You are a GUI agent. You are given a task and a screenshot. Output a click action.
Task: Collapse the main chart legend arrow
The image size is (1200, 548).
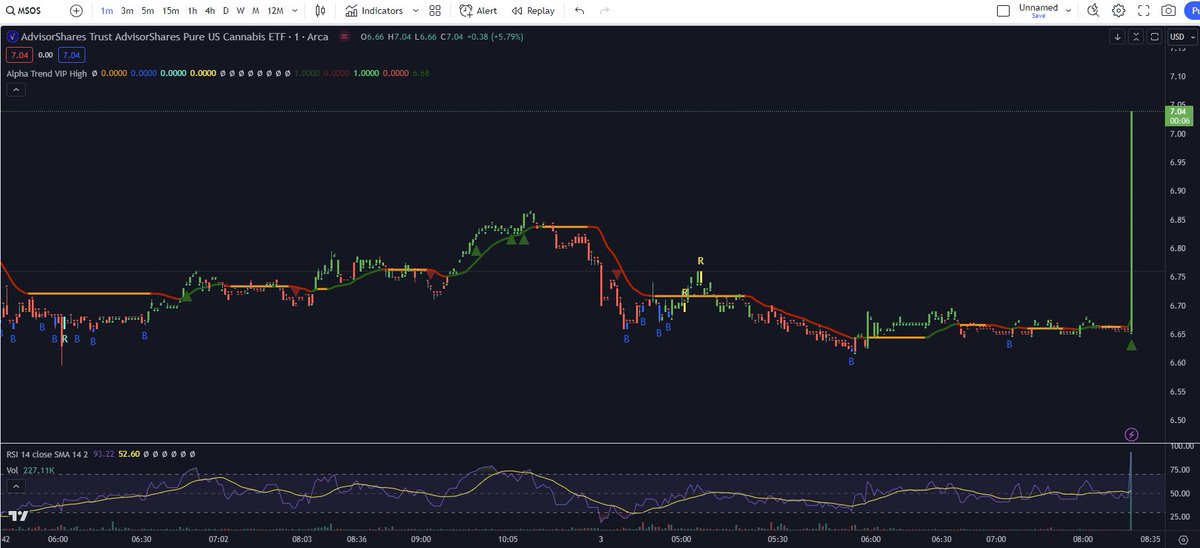pos(16,90)
